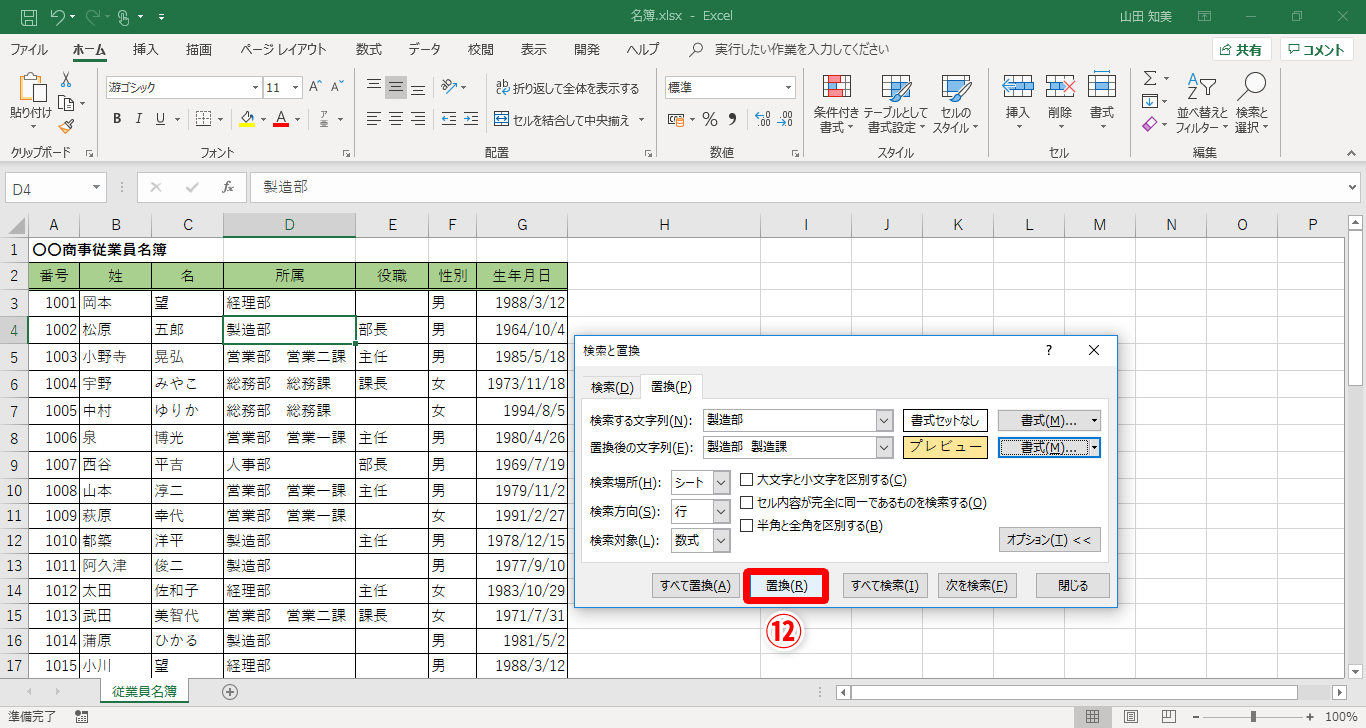Switch to the 挿入 ribbon tab

146,49
